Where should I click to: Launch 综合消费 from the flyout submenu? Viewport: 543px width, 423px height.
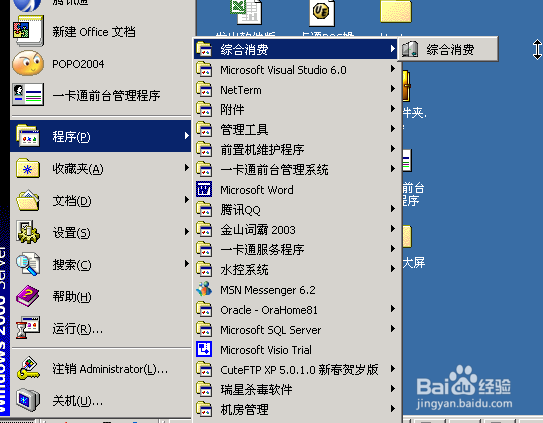pos(448,50)
